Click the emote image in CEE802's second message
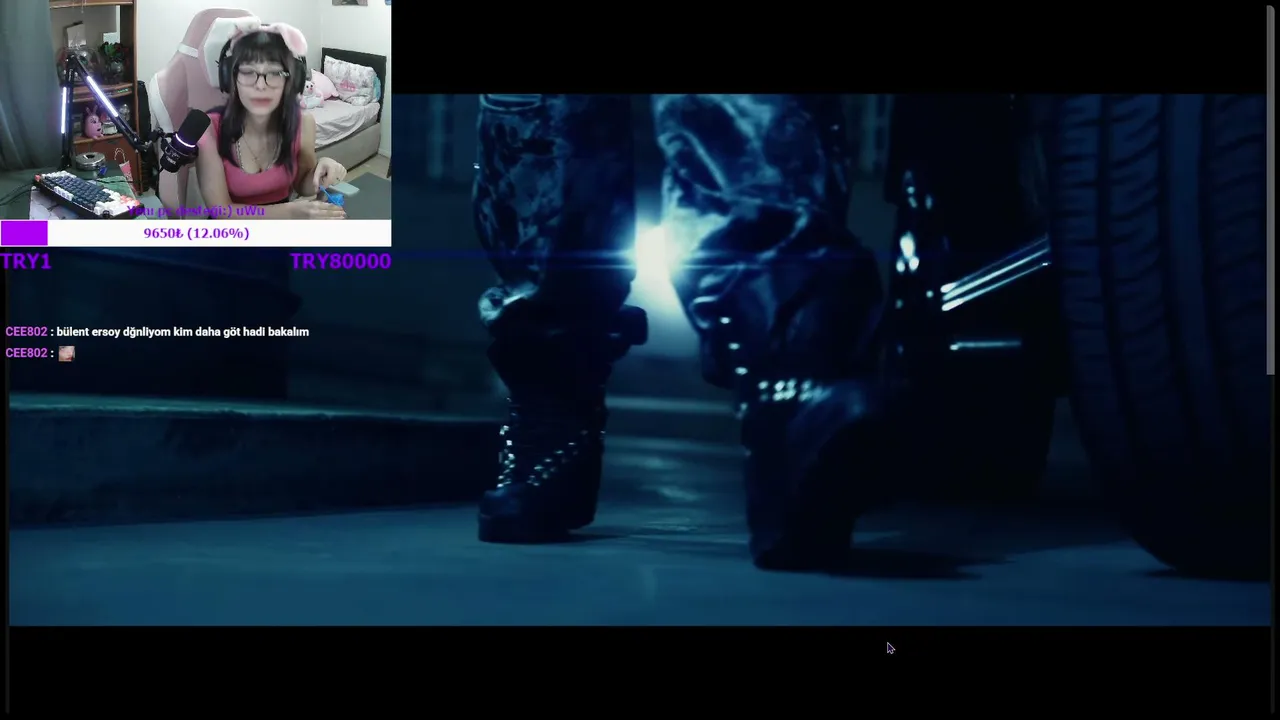 point(66,353)
